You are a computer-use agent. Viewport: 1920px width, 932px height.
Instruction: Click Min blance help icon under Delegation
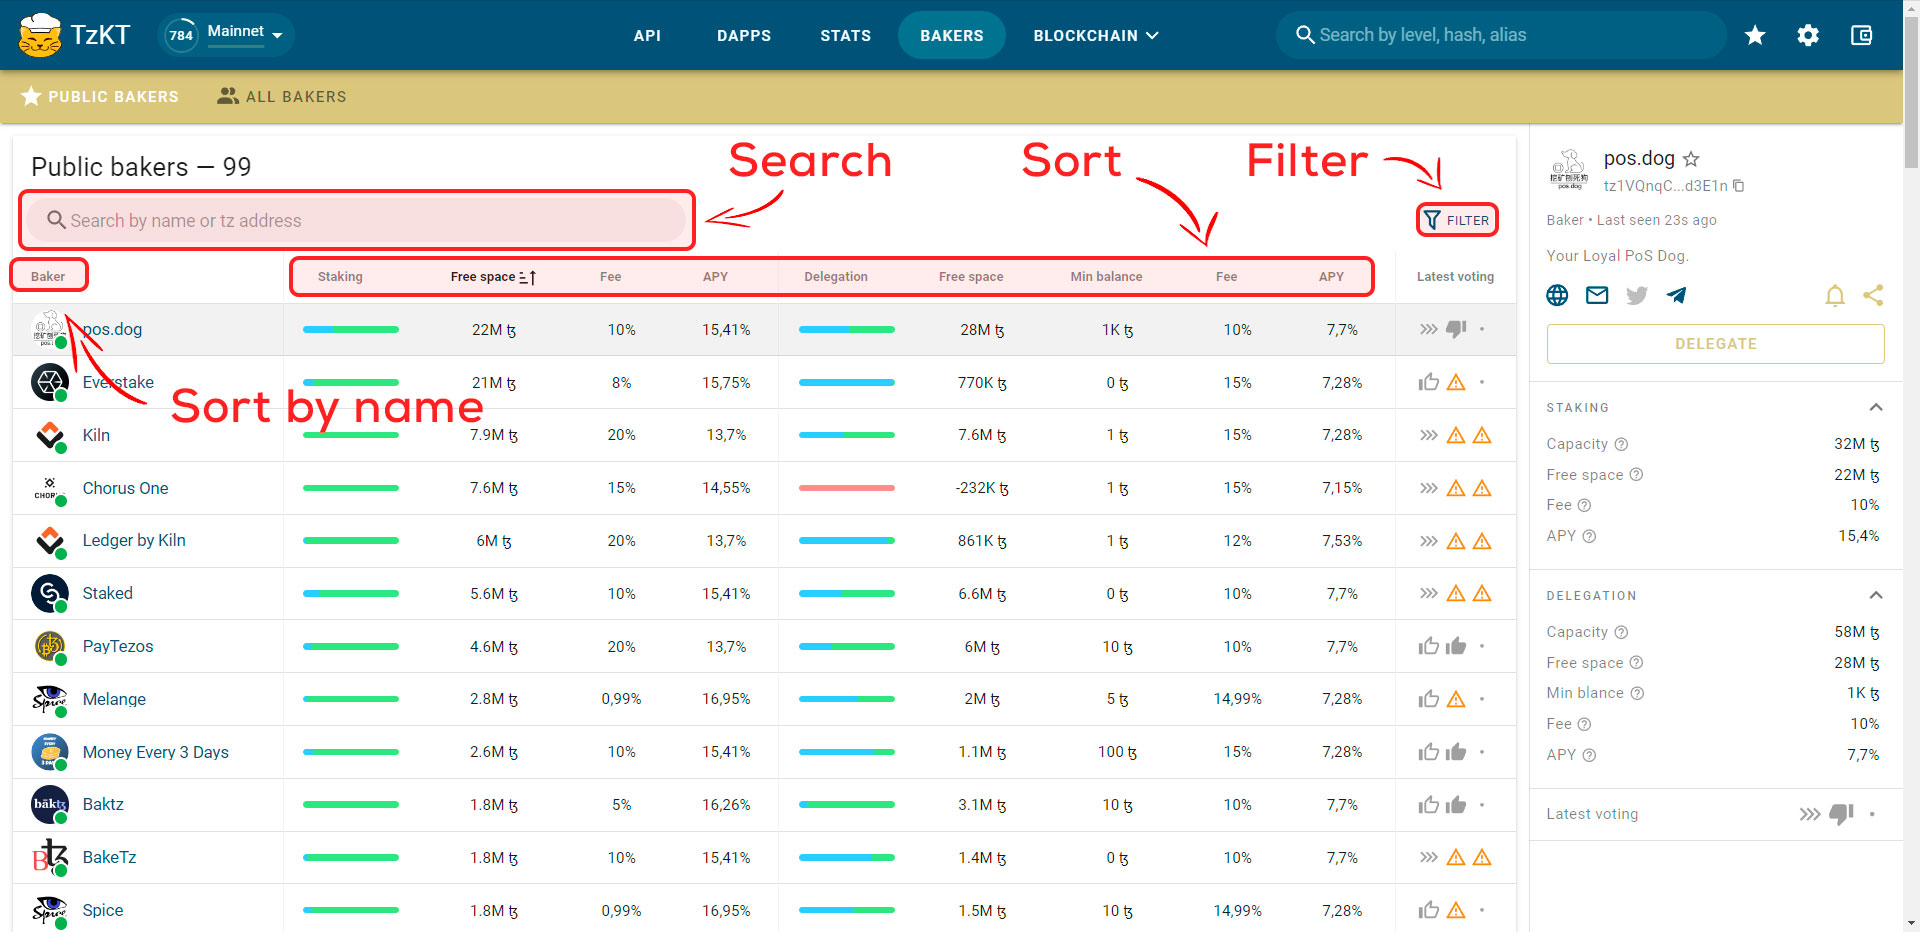pos(1637,693)
